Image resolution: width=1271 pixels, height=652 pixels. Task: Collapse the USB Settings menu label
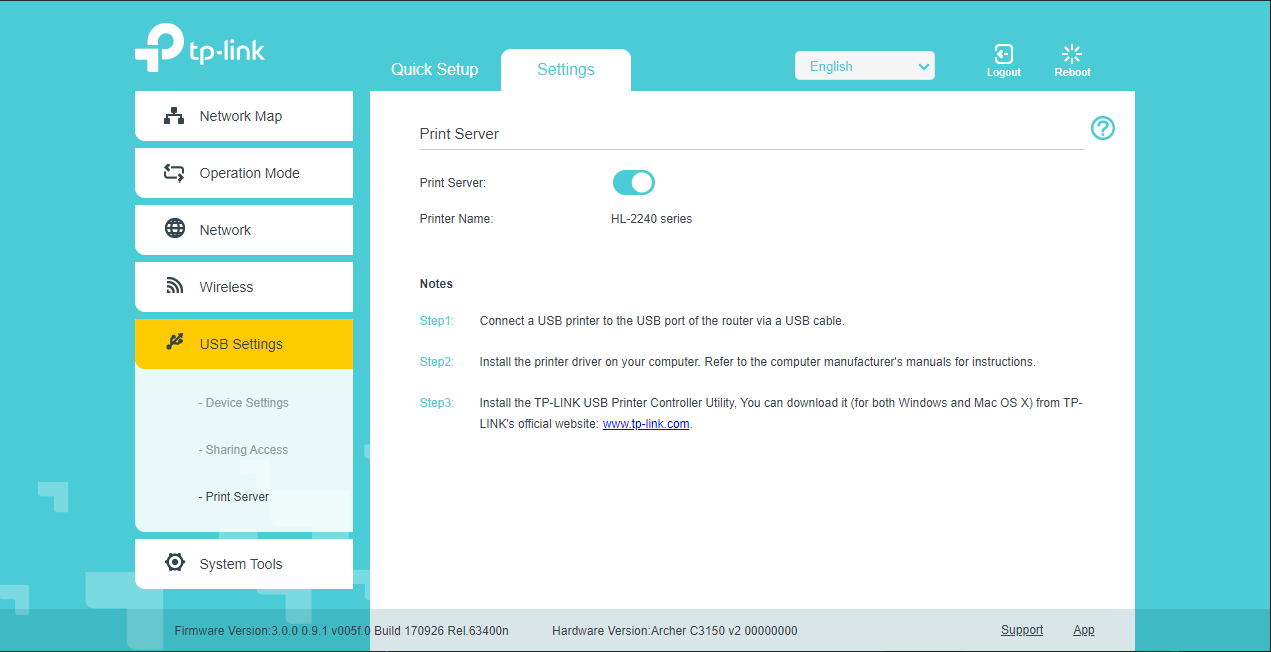point(241,344)
